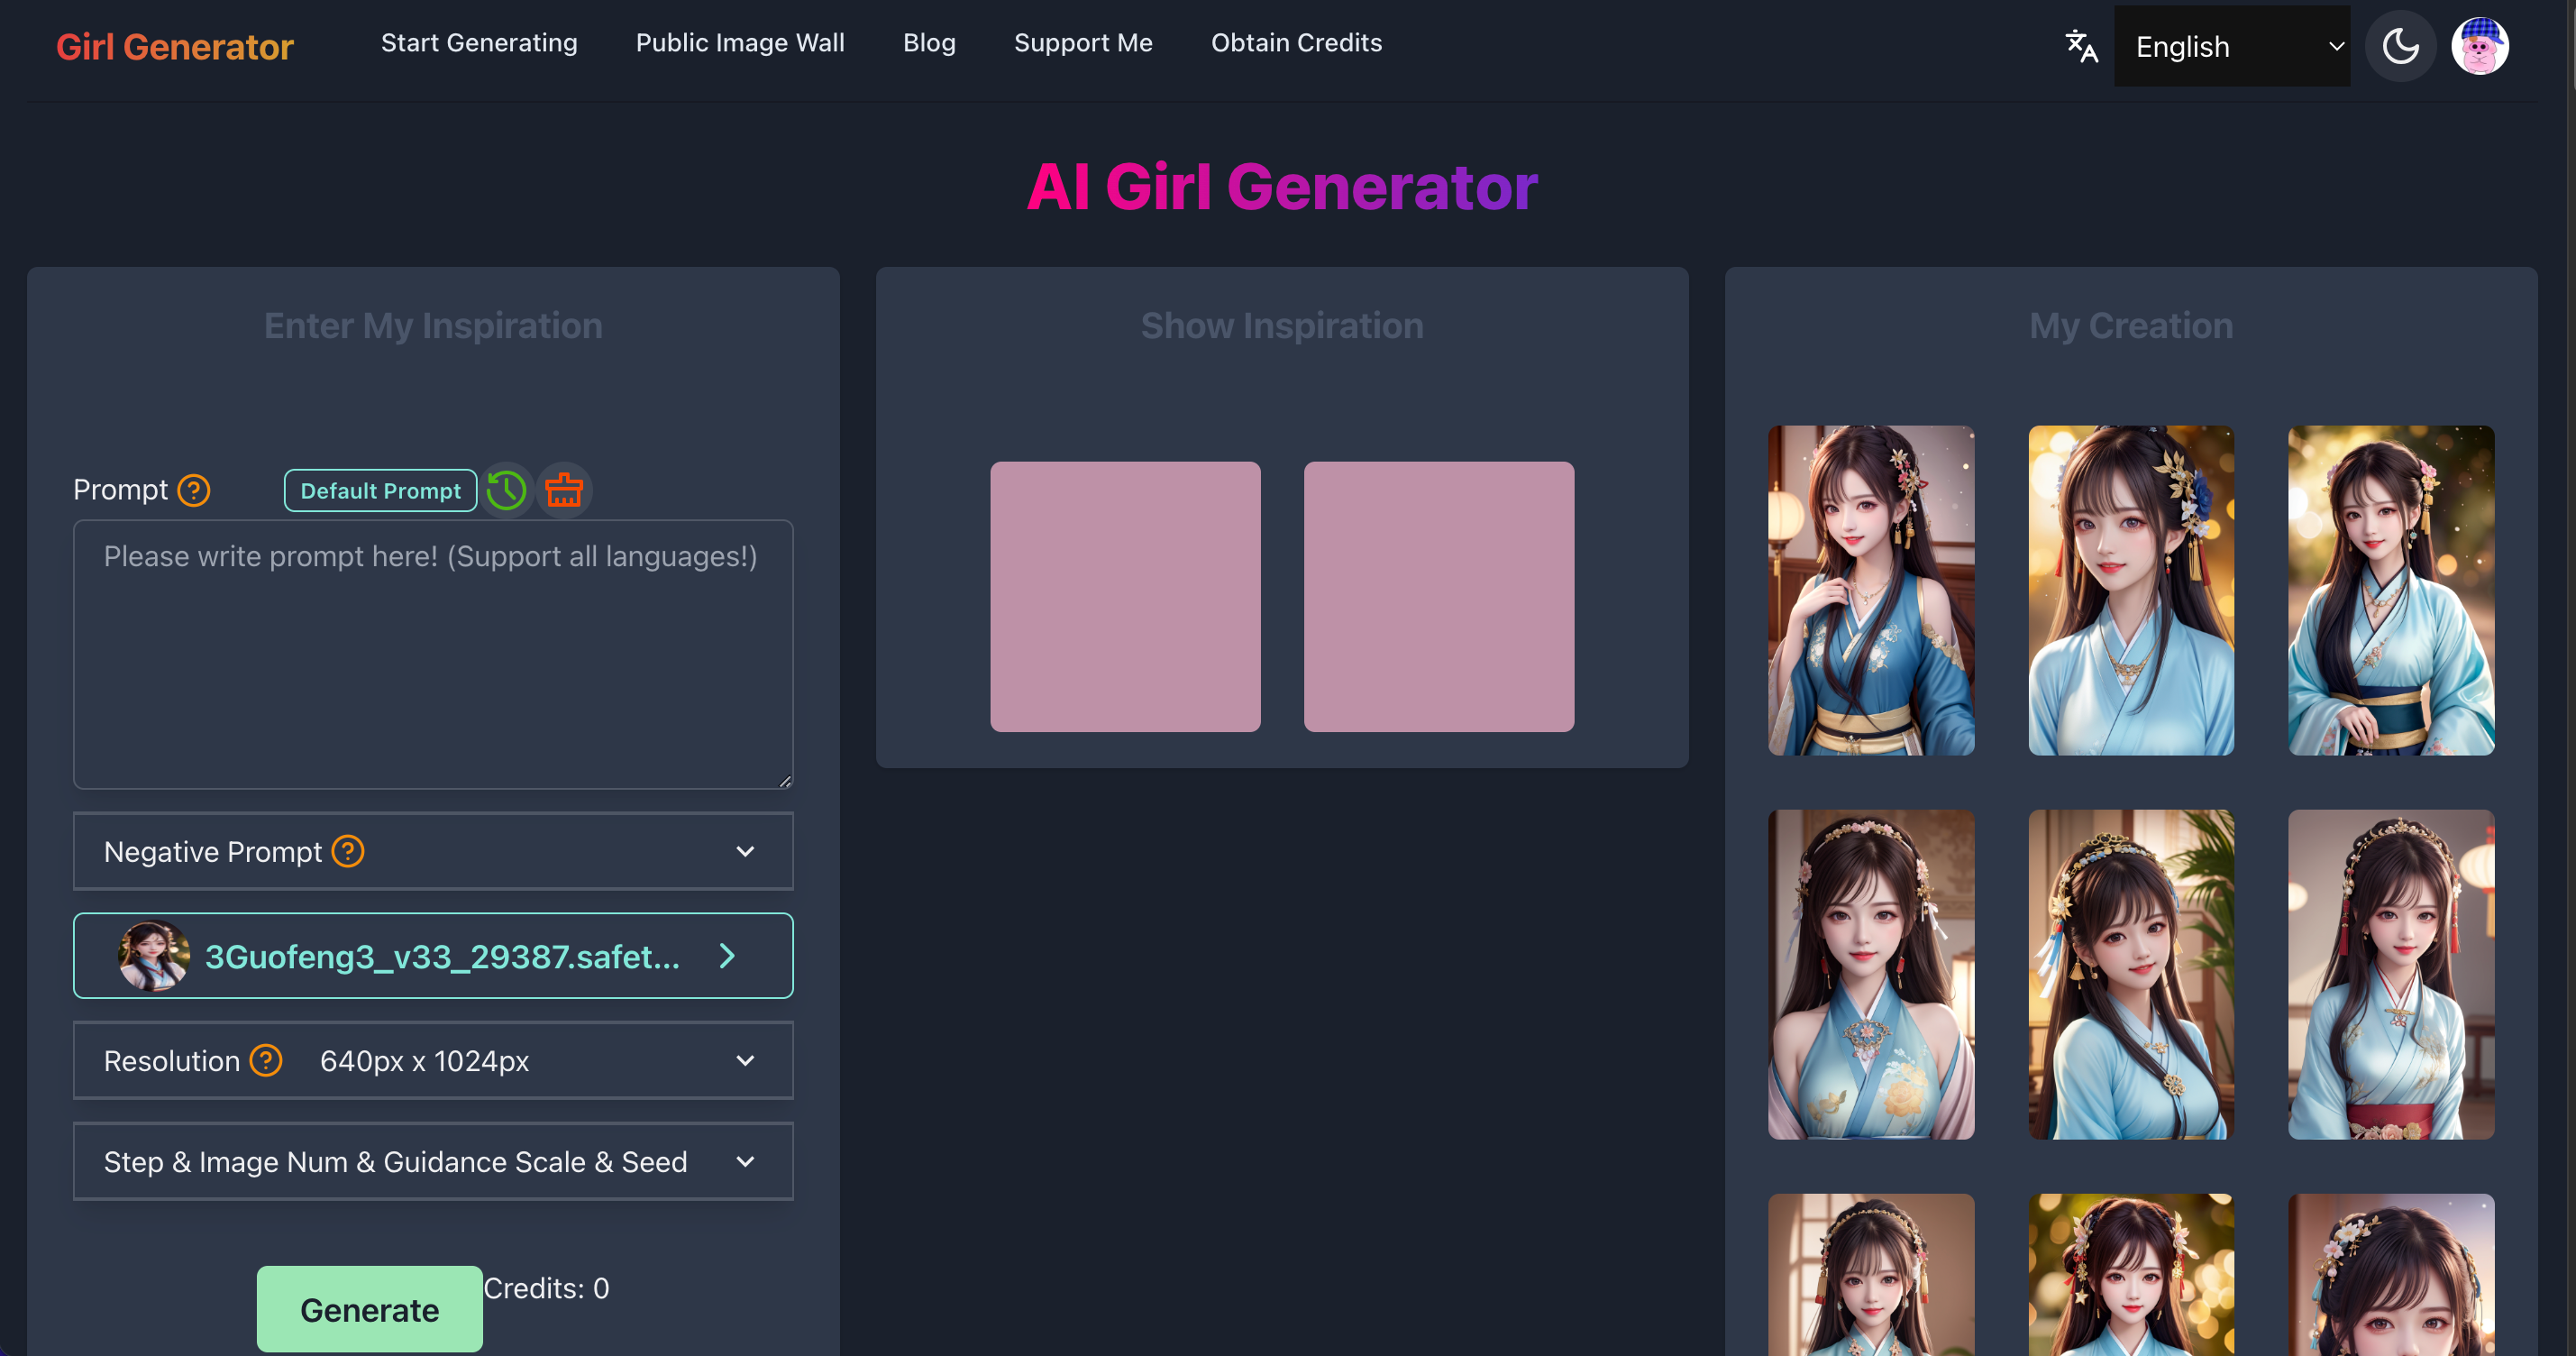The height and width of the screenshot is (1356, 2576).
Task: Click the Negative Prompt help icon
Action: [x=348, y=851]
